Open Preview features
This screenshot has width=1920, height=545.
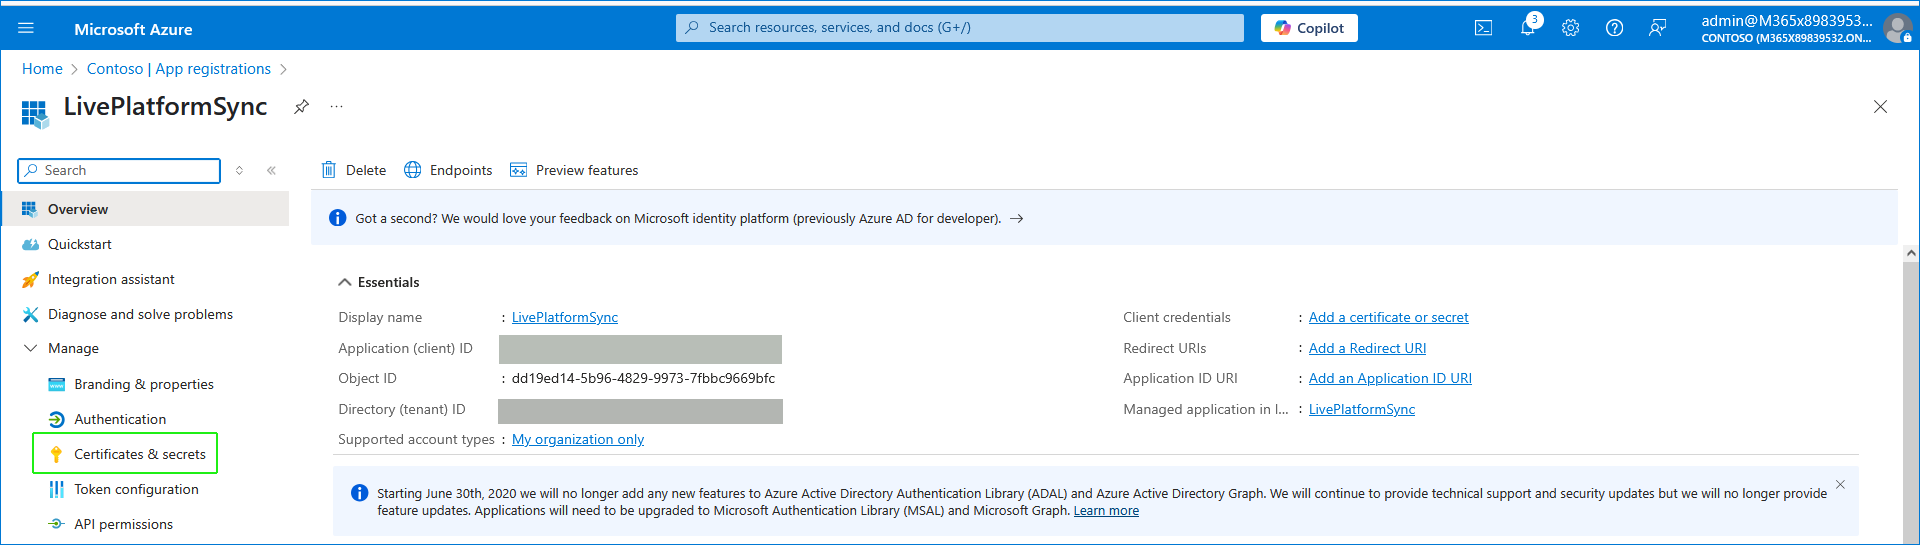click(574, 170)
